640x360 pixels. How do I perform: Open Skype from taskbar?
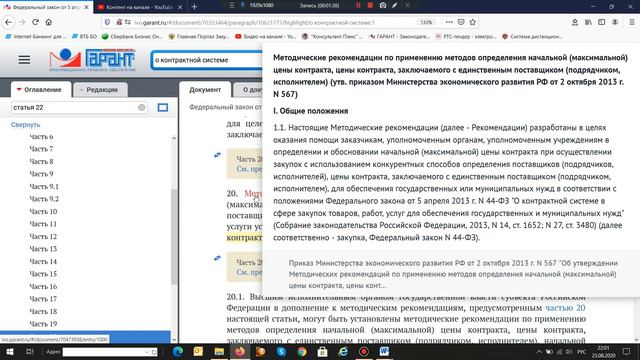tap(281, 351)
